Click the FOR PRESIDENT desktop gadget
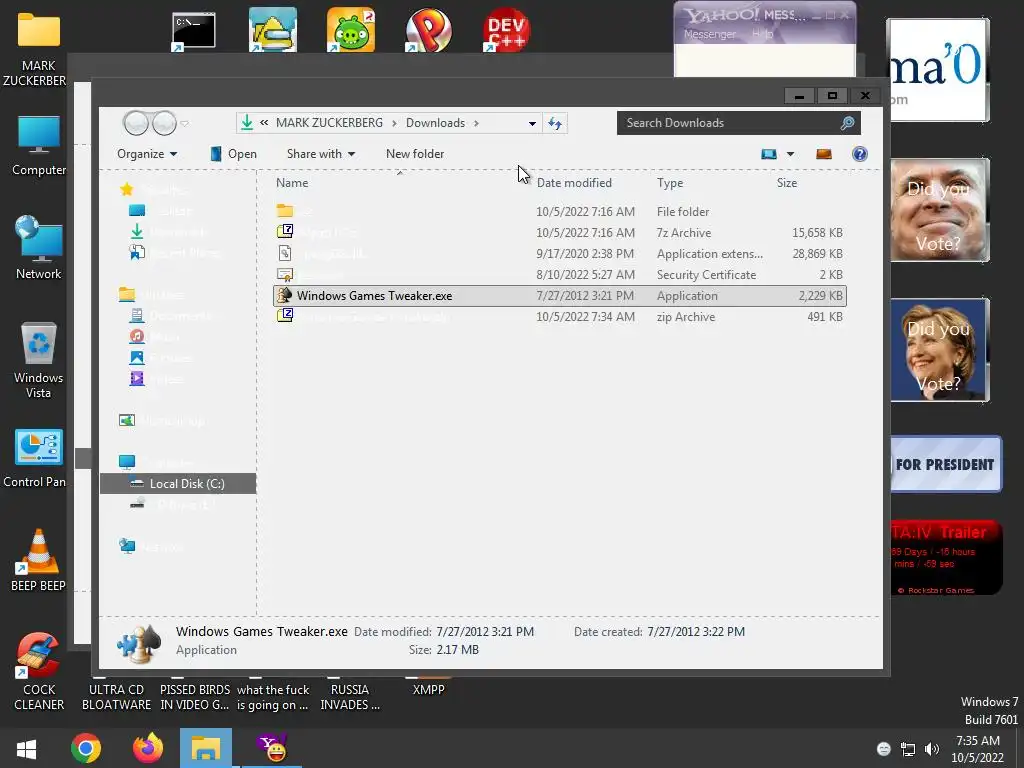 pos(946,464)
